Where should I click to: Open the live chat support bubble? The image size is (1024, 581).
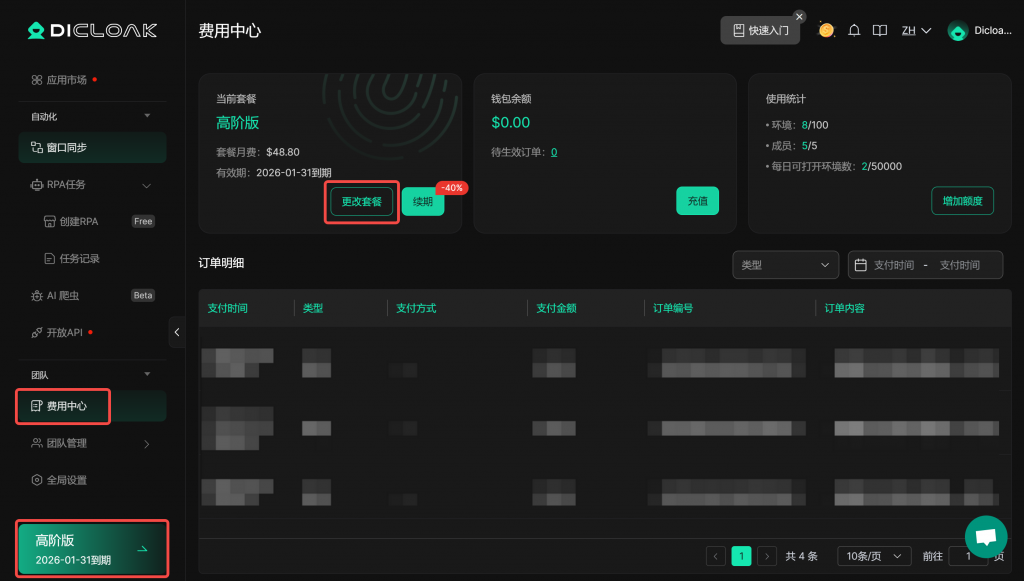click(985, 537)
